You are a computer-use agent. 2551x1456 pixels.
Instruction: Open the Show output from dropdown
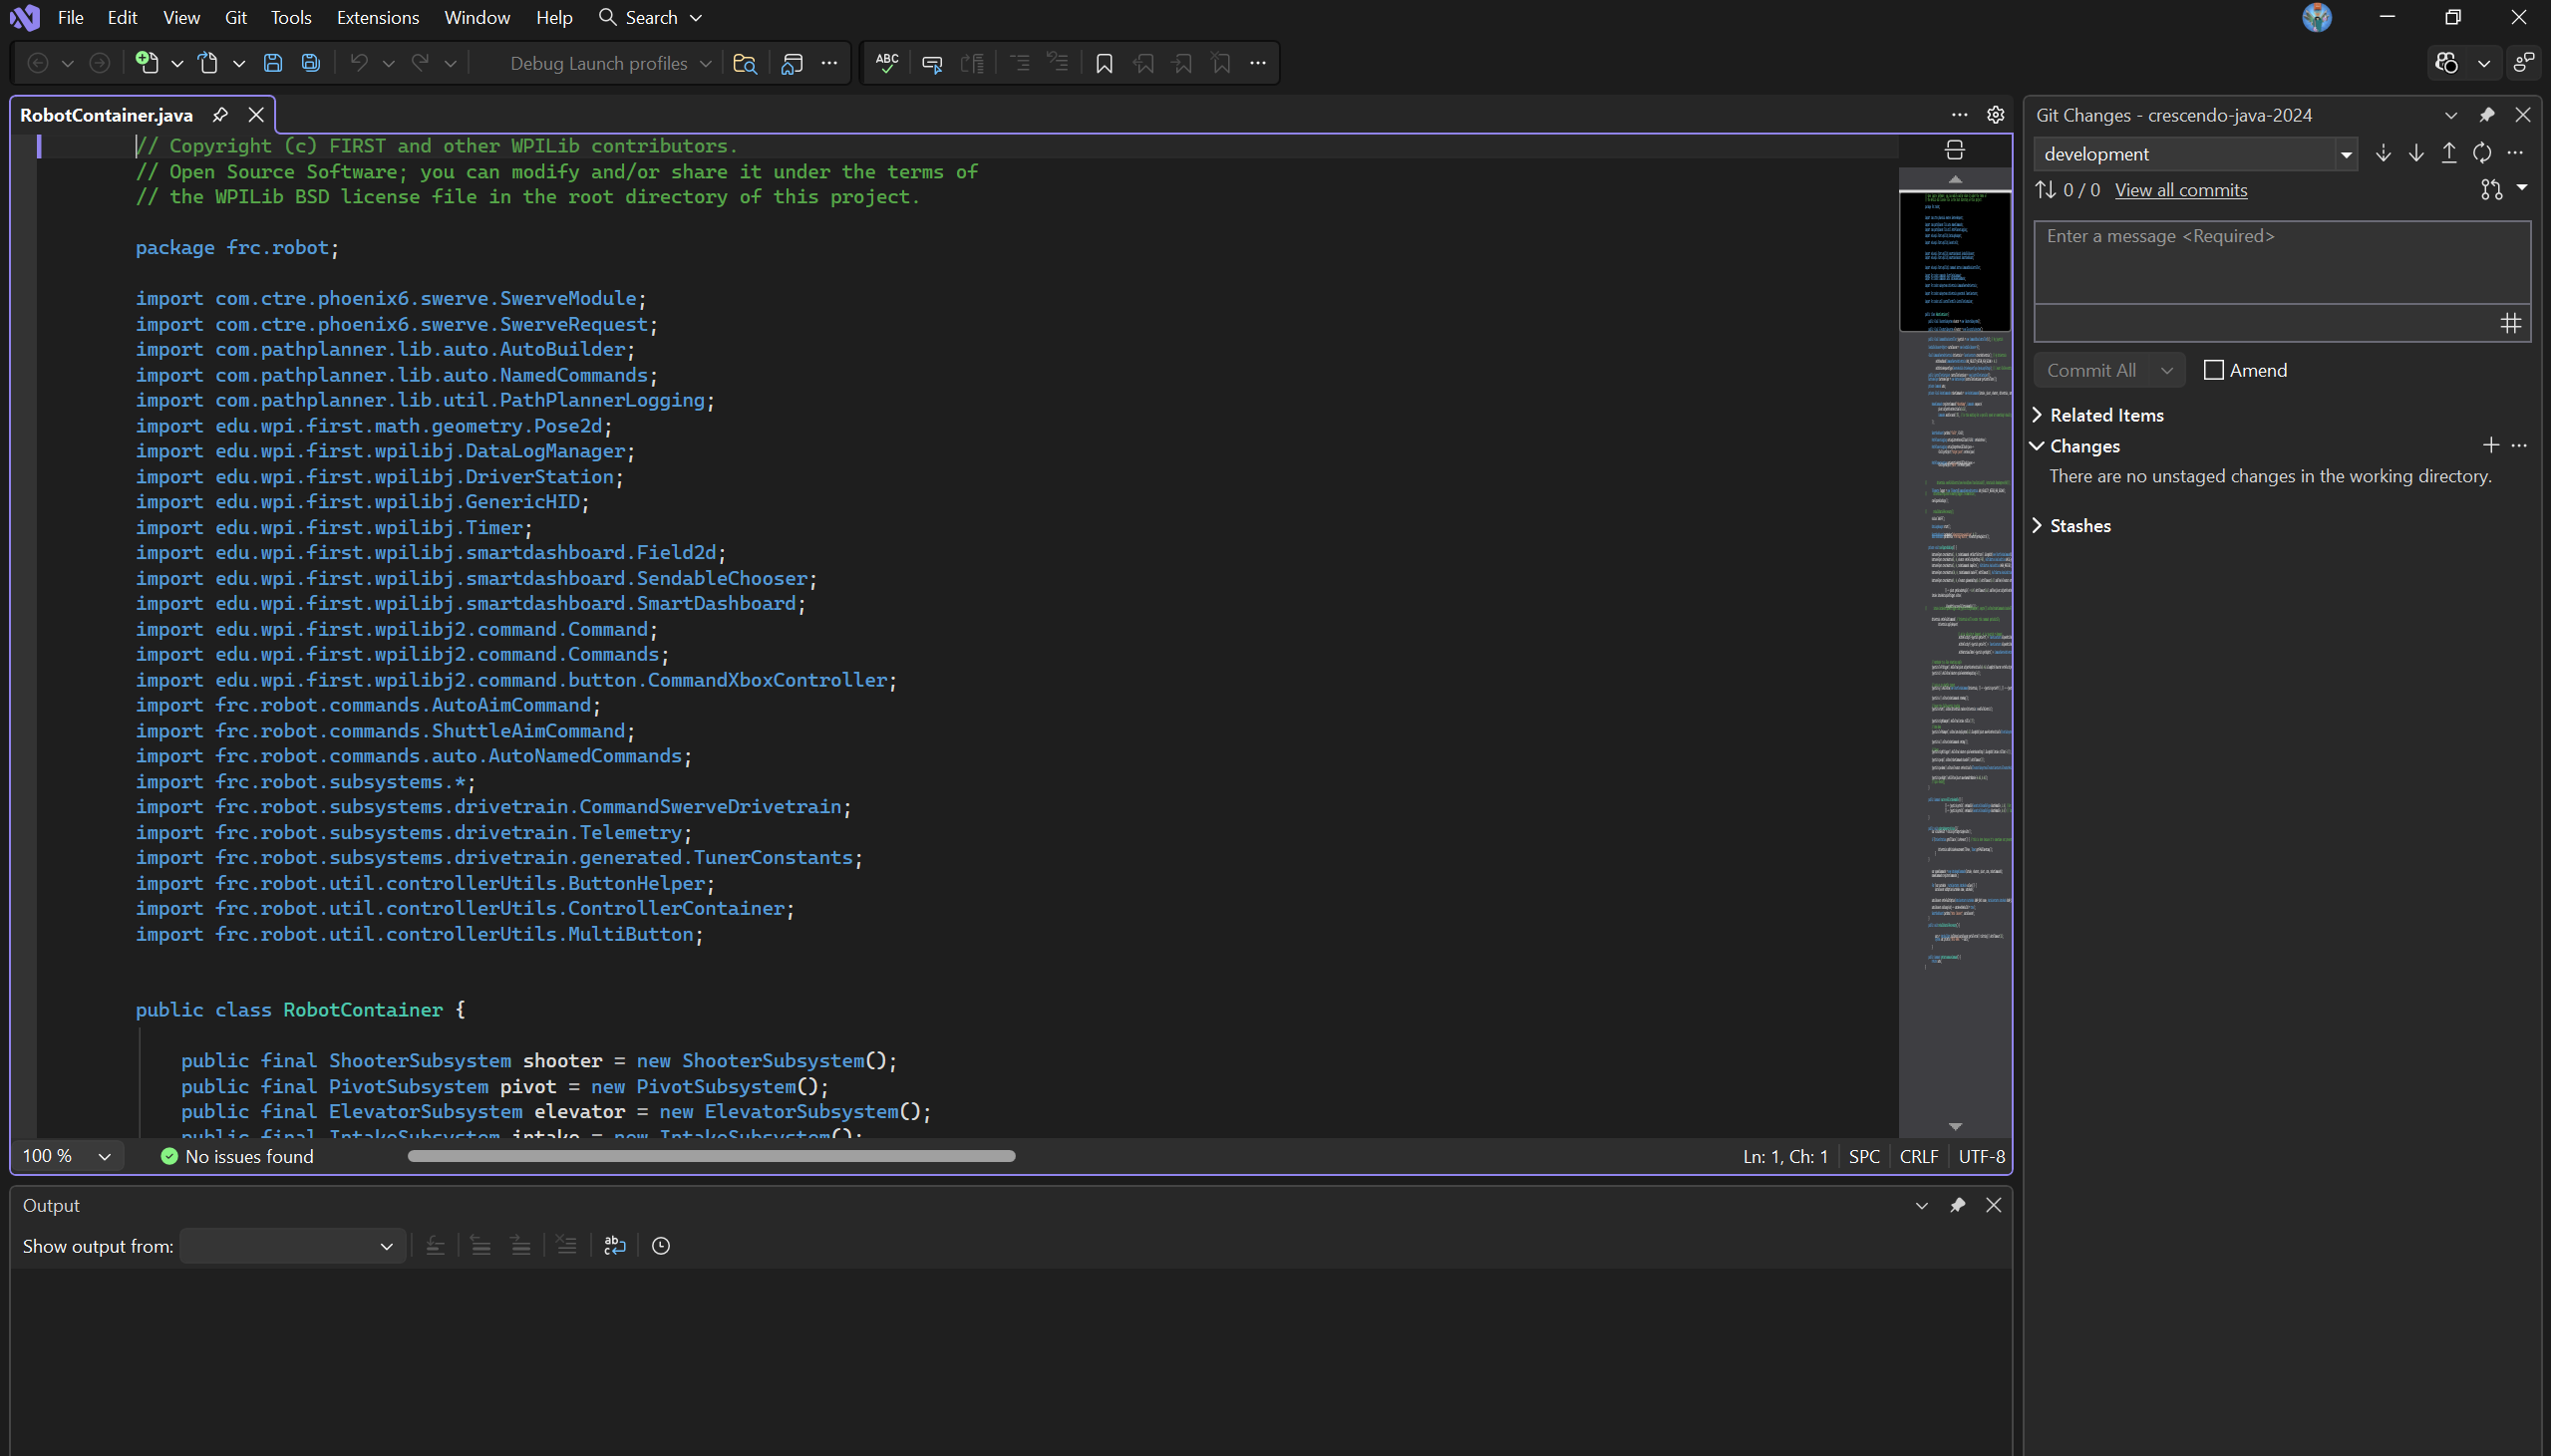point(292,1246)
